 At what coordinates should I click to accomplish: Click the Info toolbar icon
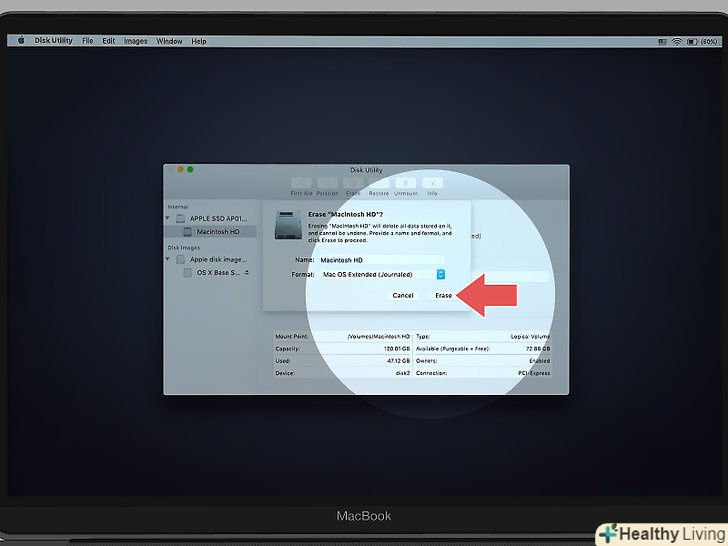pyautogui.click(x=432, y=182)
